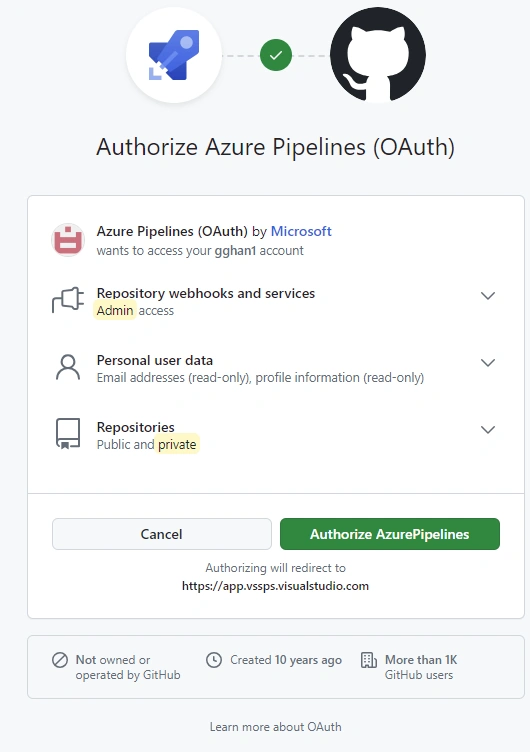The height and width of the screenshot is (752, 530).
Task: Click the 'Repository webhooks and services' title
Action: click(x=206, y=293)
